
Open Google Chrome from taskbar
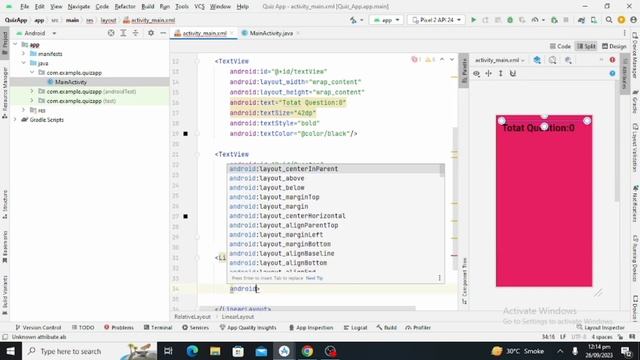(x=307, y=351)
